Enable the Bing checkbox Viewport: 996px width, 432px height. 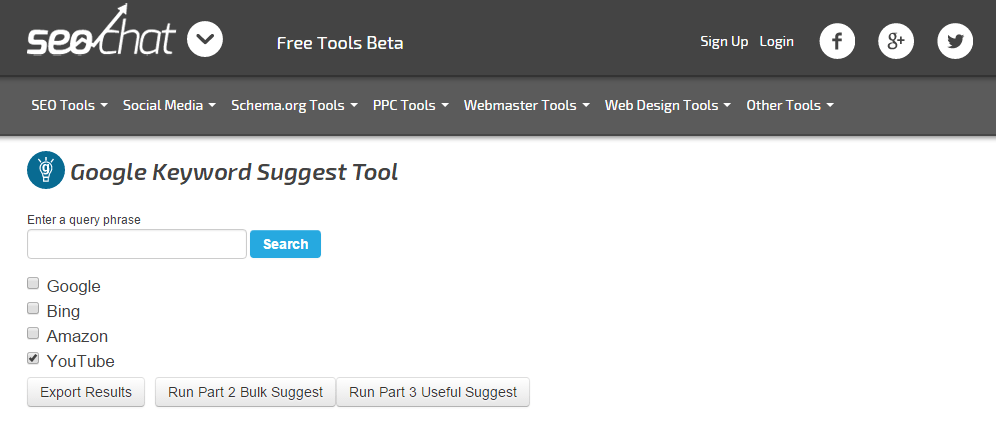33,309
